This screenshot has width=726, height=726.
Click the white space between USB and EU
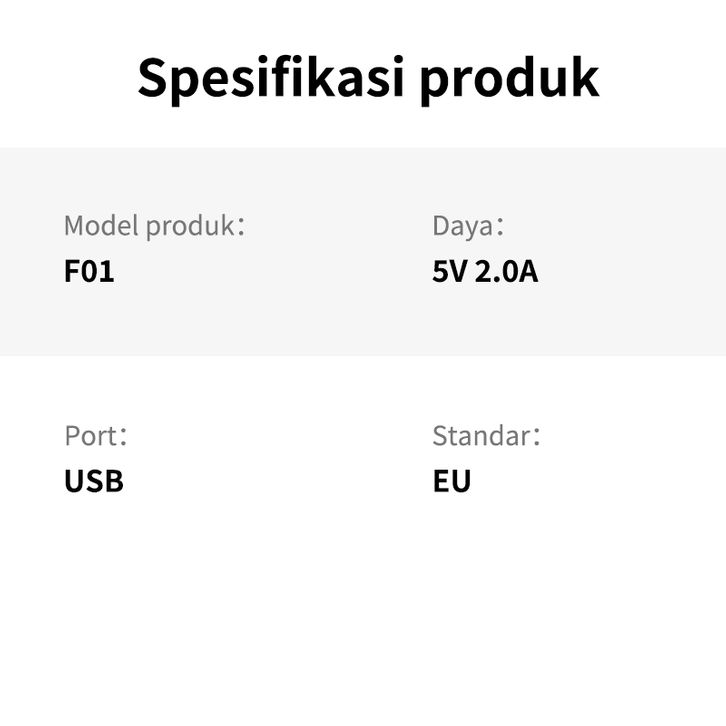280,481
